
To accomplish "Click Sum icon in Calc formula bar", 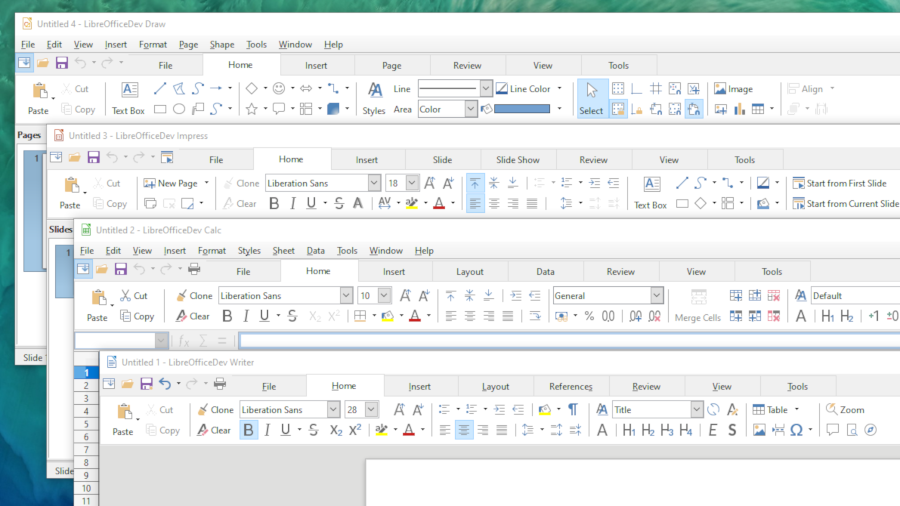I will click(x=203, y=341).
